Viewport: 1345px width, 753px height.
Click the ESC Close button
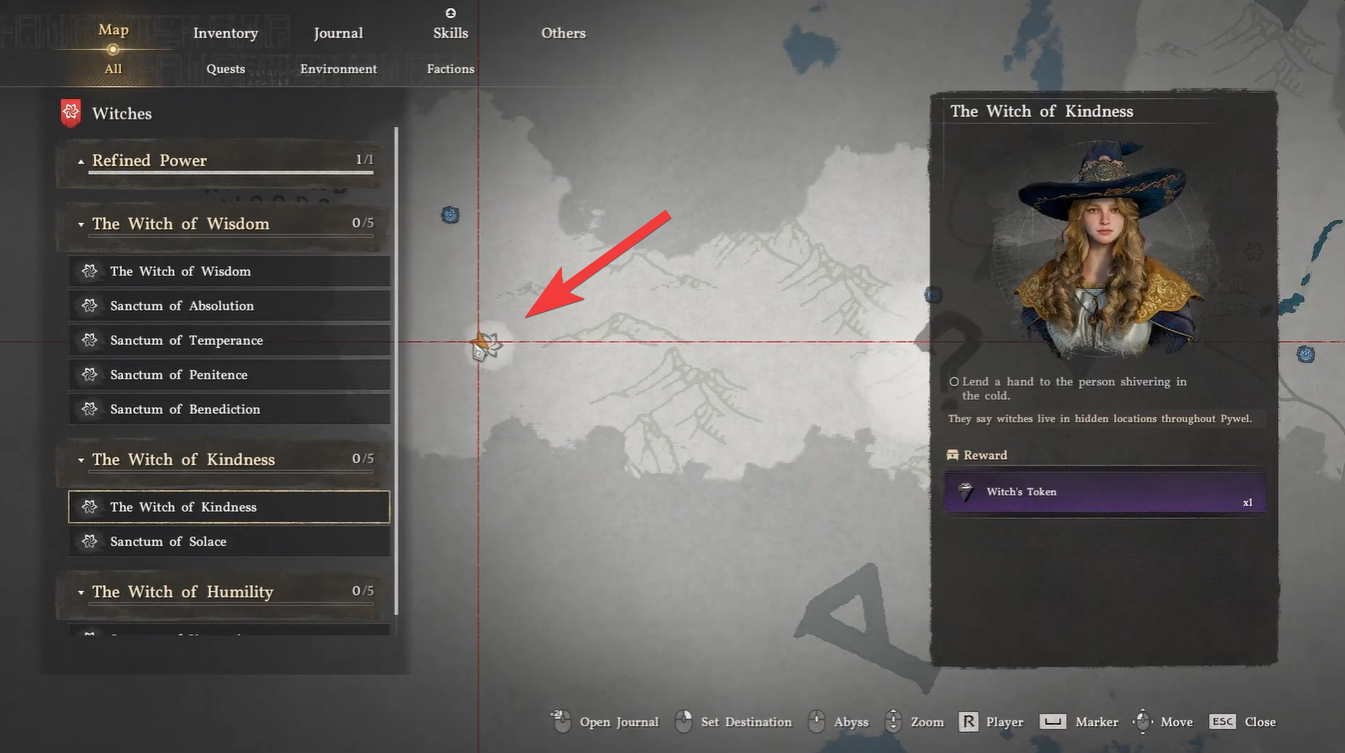[1242, 721]
